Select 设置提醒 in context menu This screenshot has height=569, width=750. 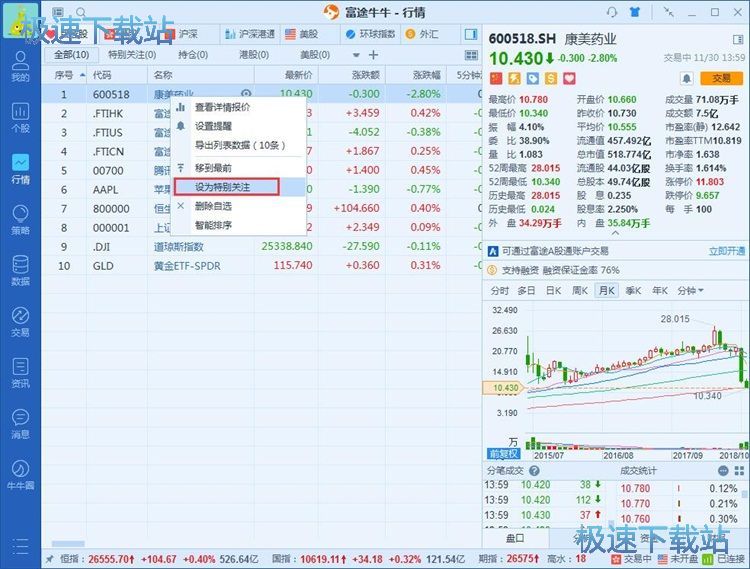point(238,126)
